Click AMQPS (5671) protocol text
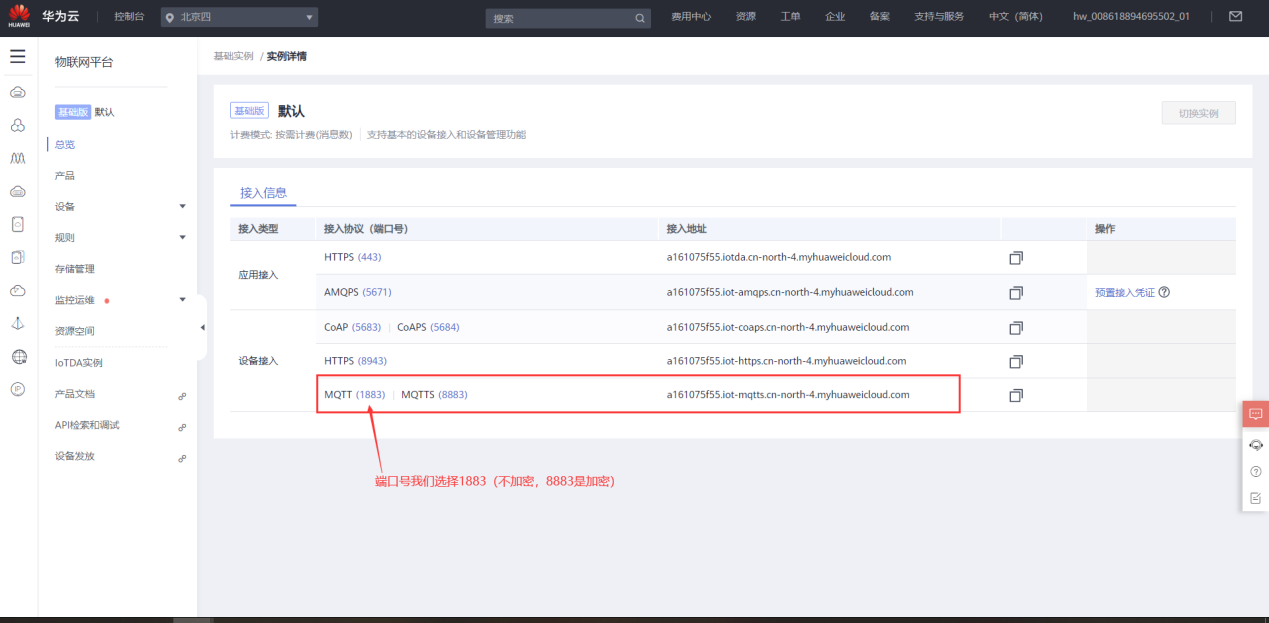 coord(357,292)
